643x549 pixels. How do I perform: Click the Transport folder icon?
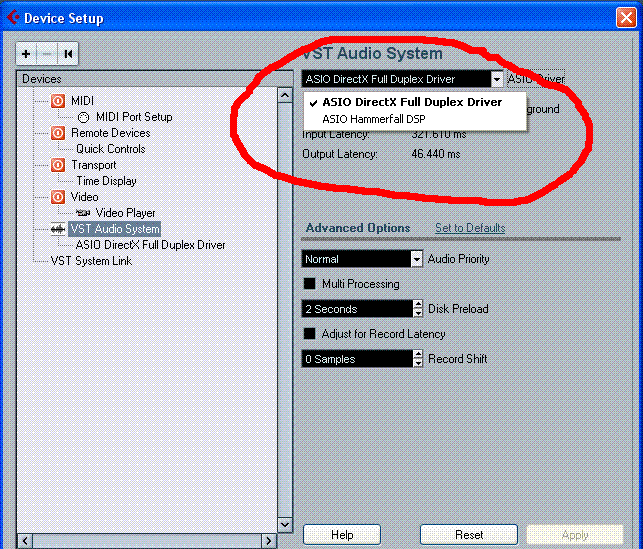tap(57, 165)
